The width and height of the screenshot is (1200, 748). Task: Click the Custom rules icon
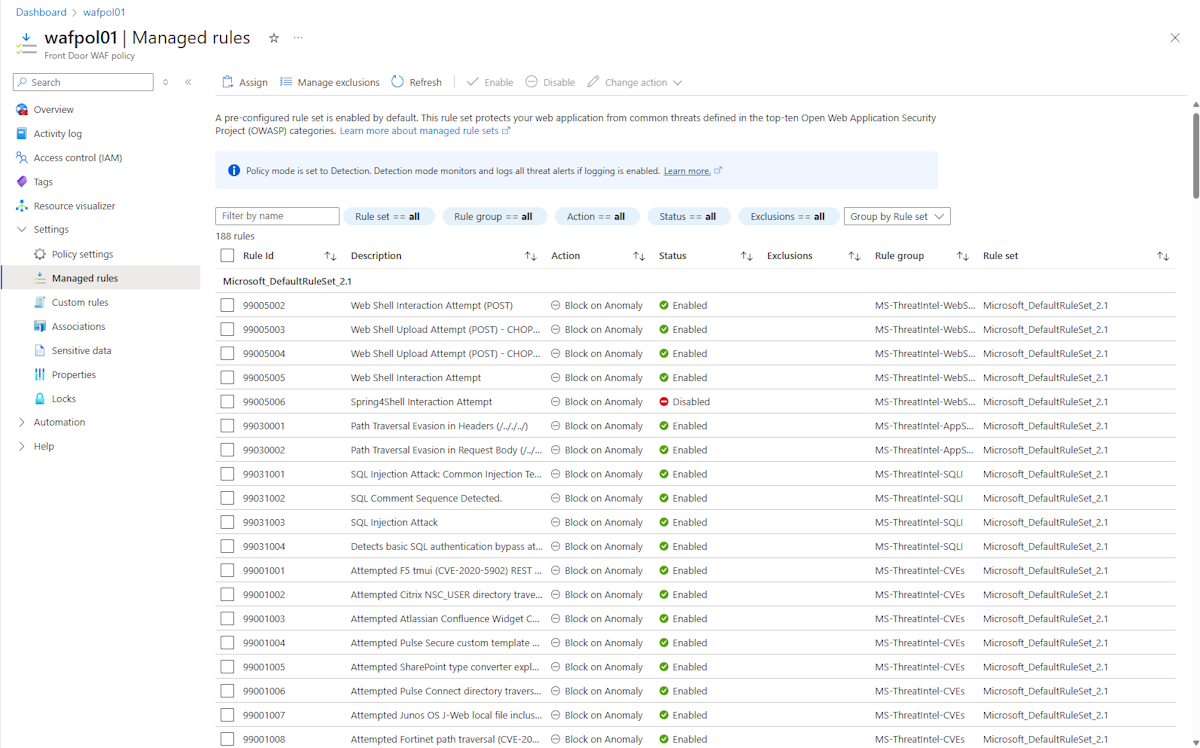pos(40,302)
